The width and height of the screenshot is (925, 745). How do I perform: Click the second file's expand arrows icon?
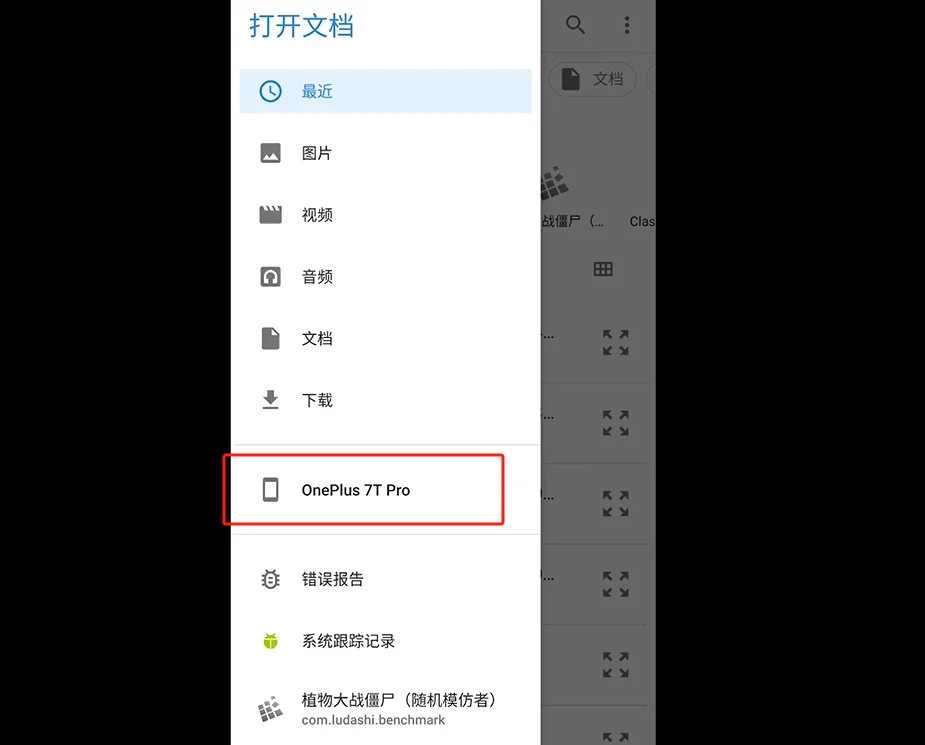(x=615, y=424)
